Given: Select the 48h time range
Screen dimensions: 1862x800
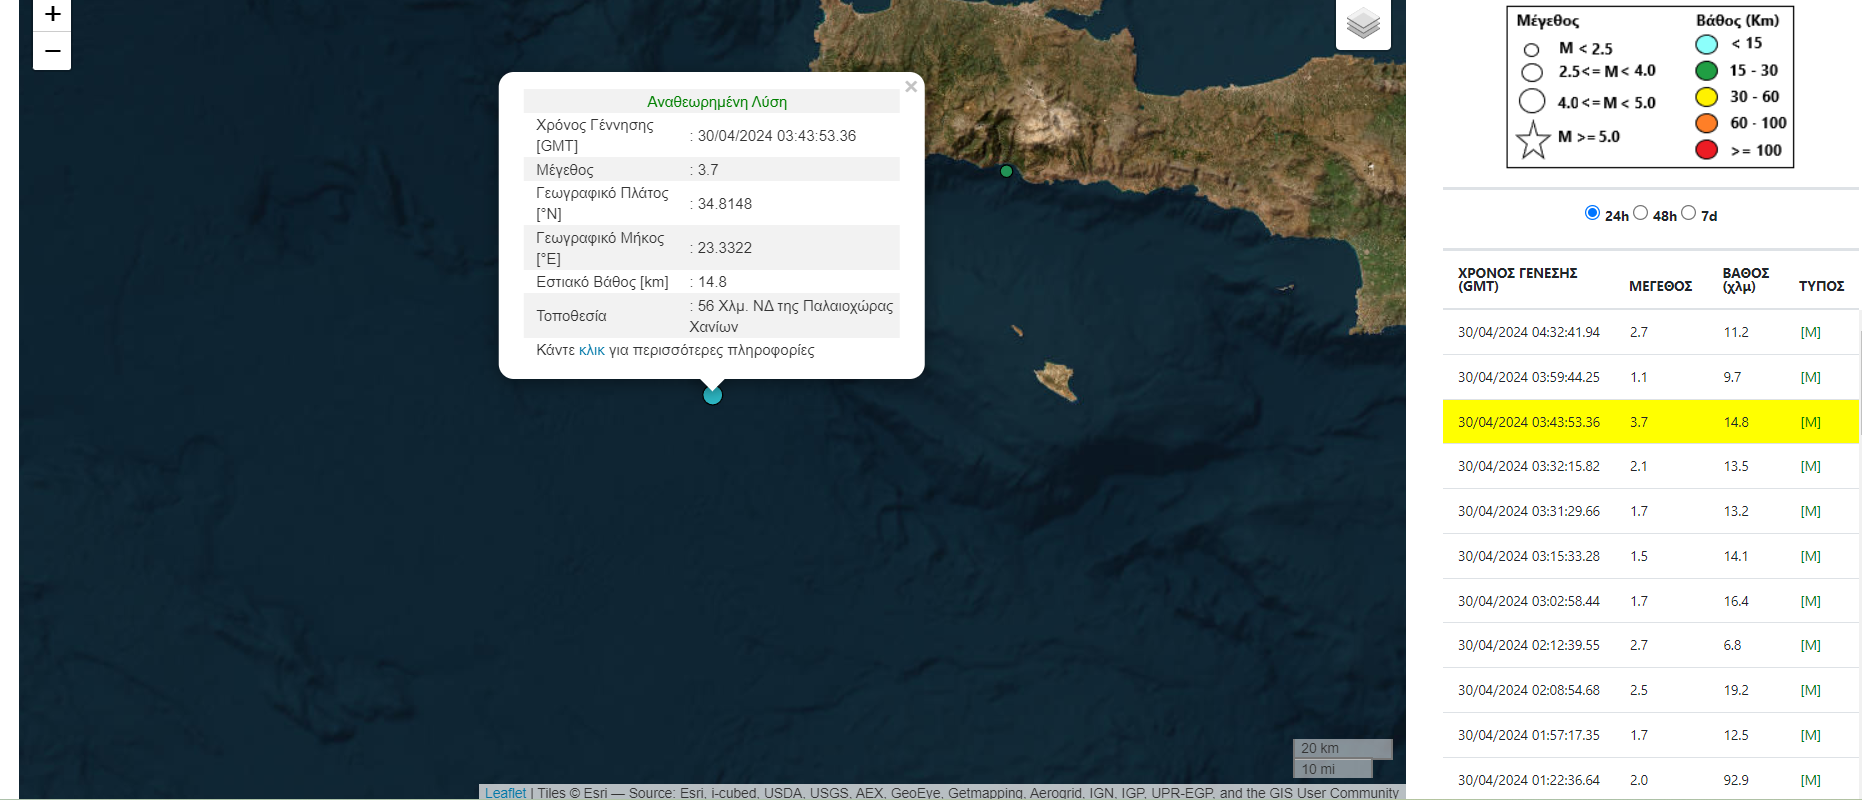Looking at the screenshot, I should coord(1640,213).
